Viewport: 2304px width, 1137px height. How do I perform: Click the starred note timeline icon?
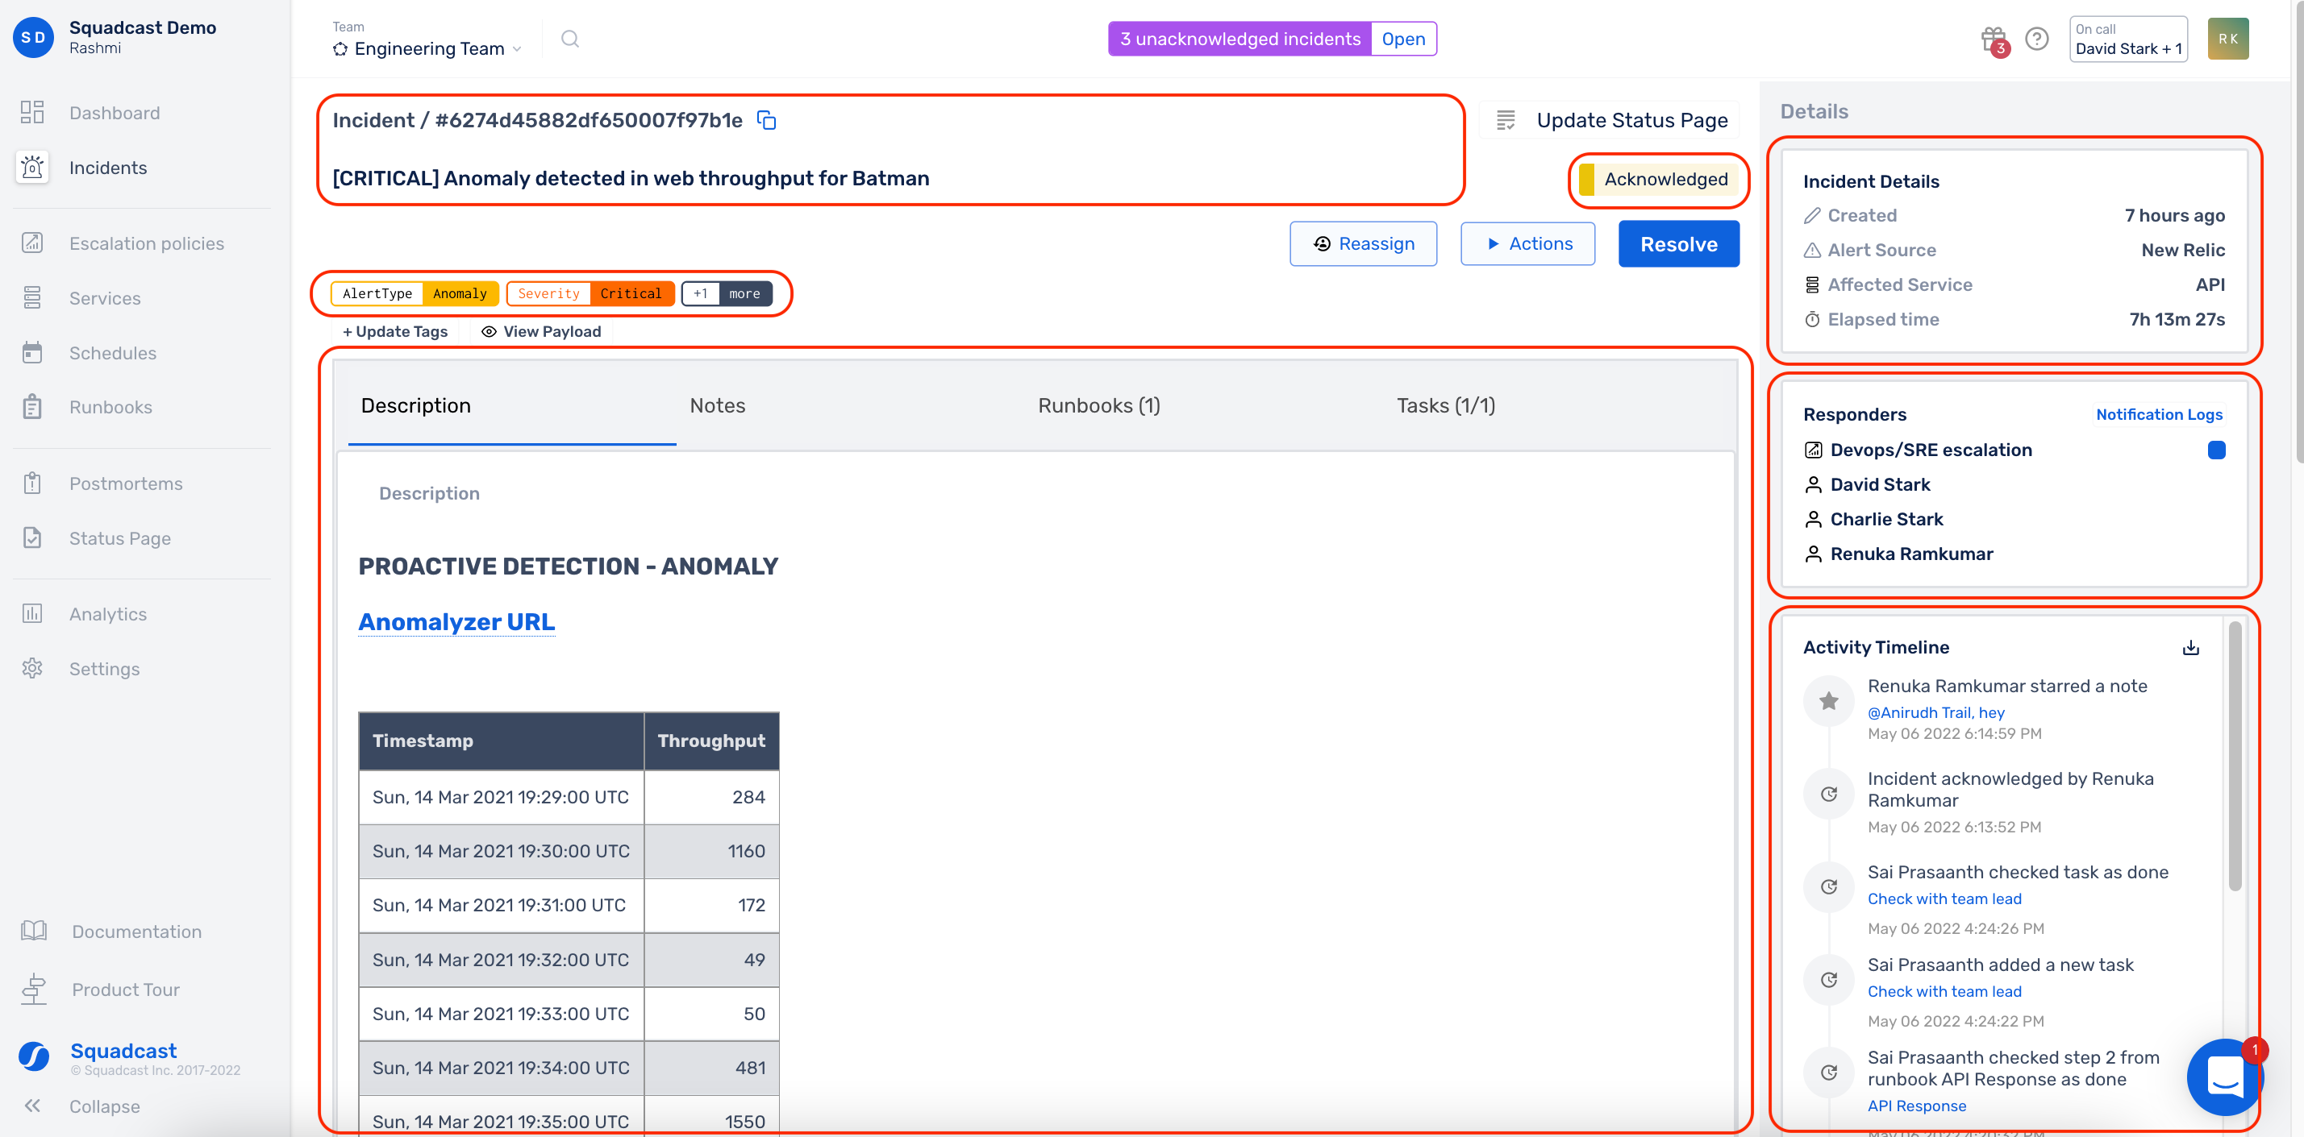point(1829,701)
